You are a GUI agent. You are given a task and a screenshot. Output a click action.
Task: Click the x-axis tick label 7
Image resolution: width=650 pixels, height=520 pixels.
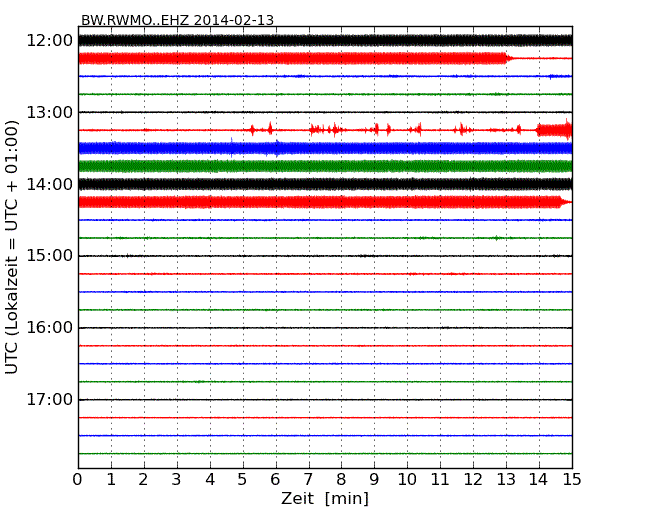pos(308,480)
